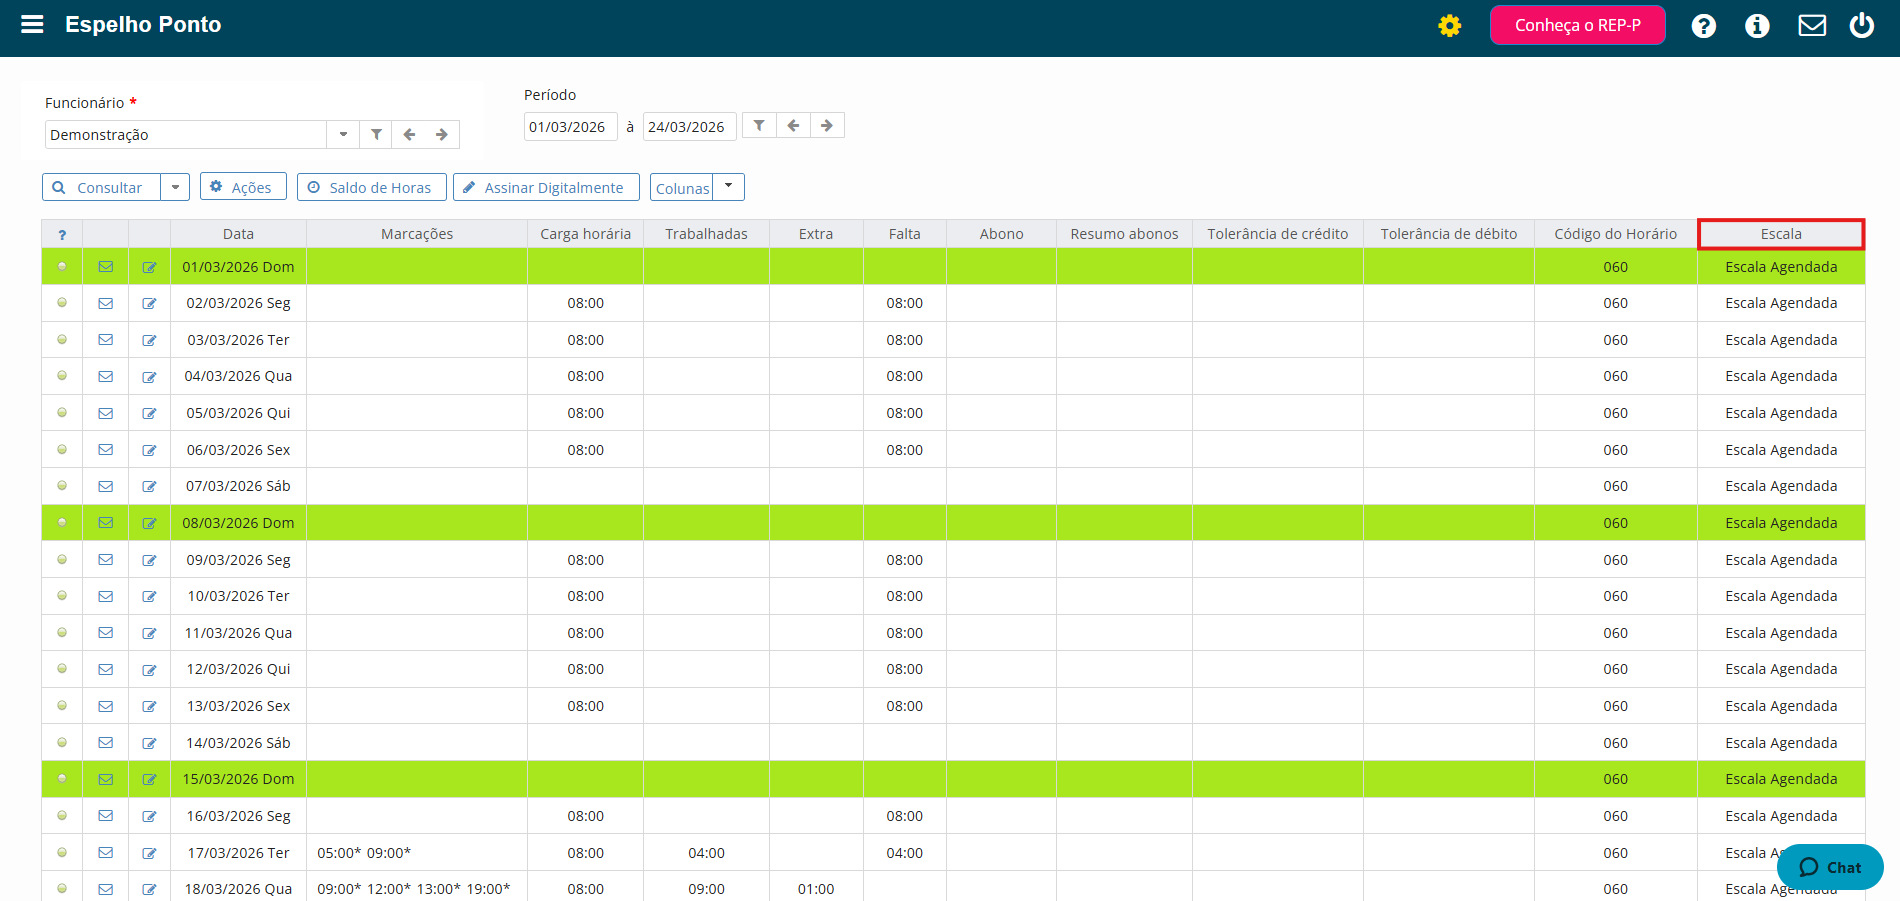Viewport: 1900px width, 901px height.
Task: Open help question mark icon
Action: click(x=1703, y=26)
